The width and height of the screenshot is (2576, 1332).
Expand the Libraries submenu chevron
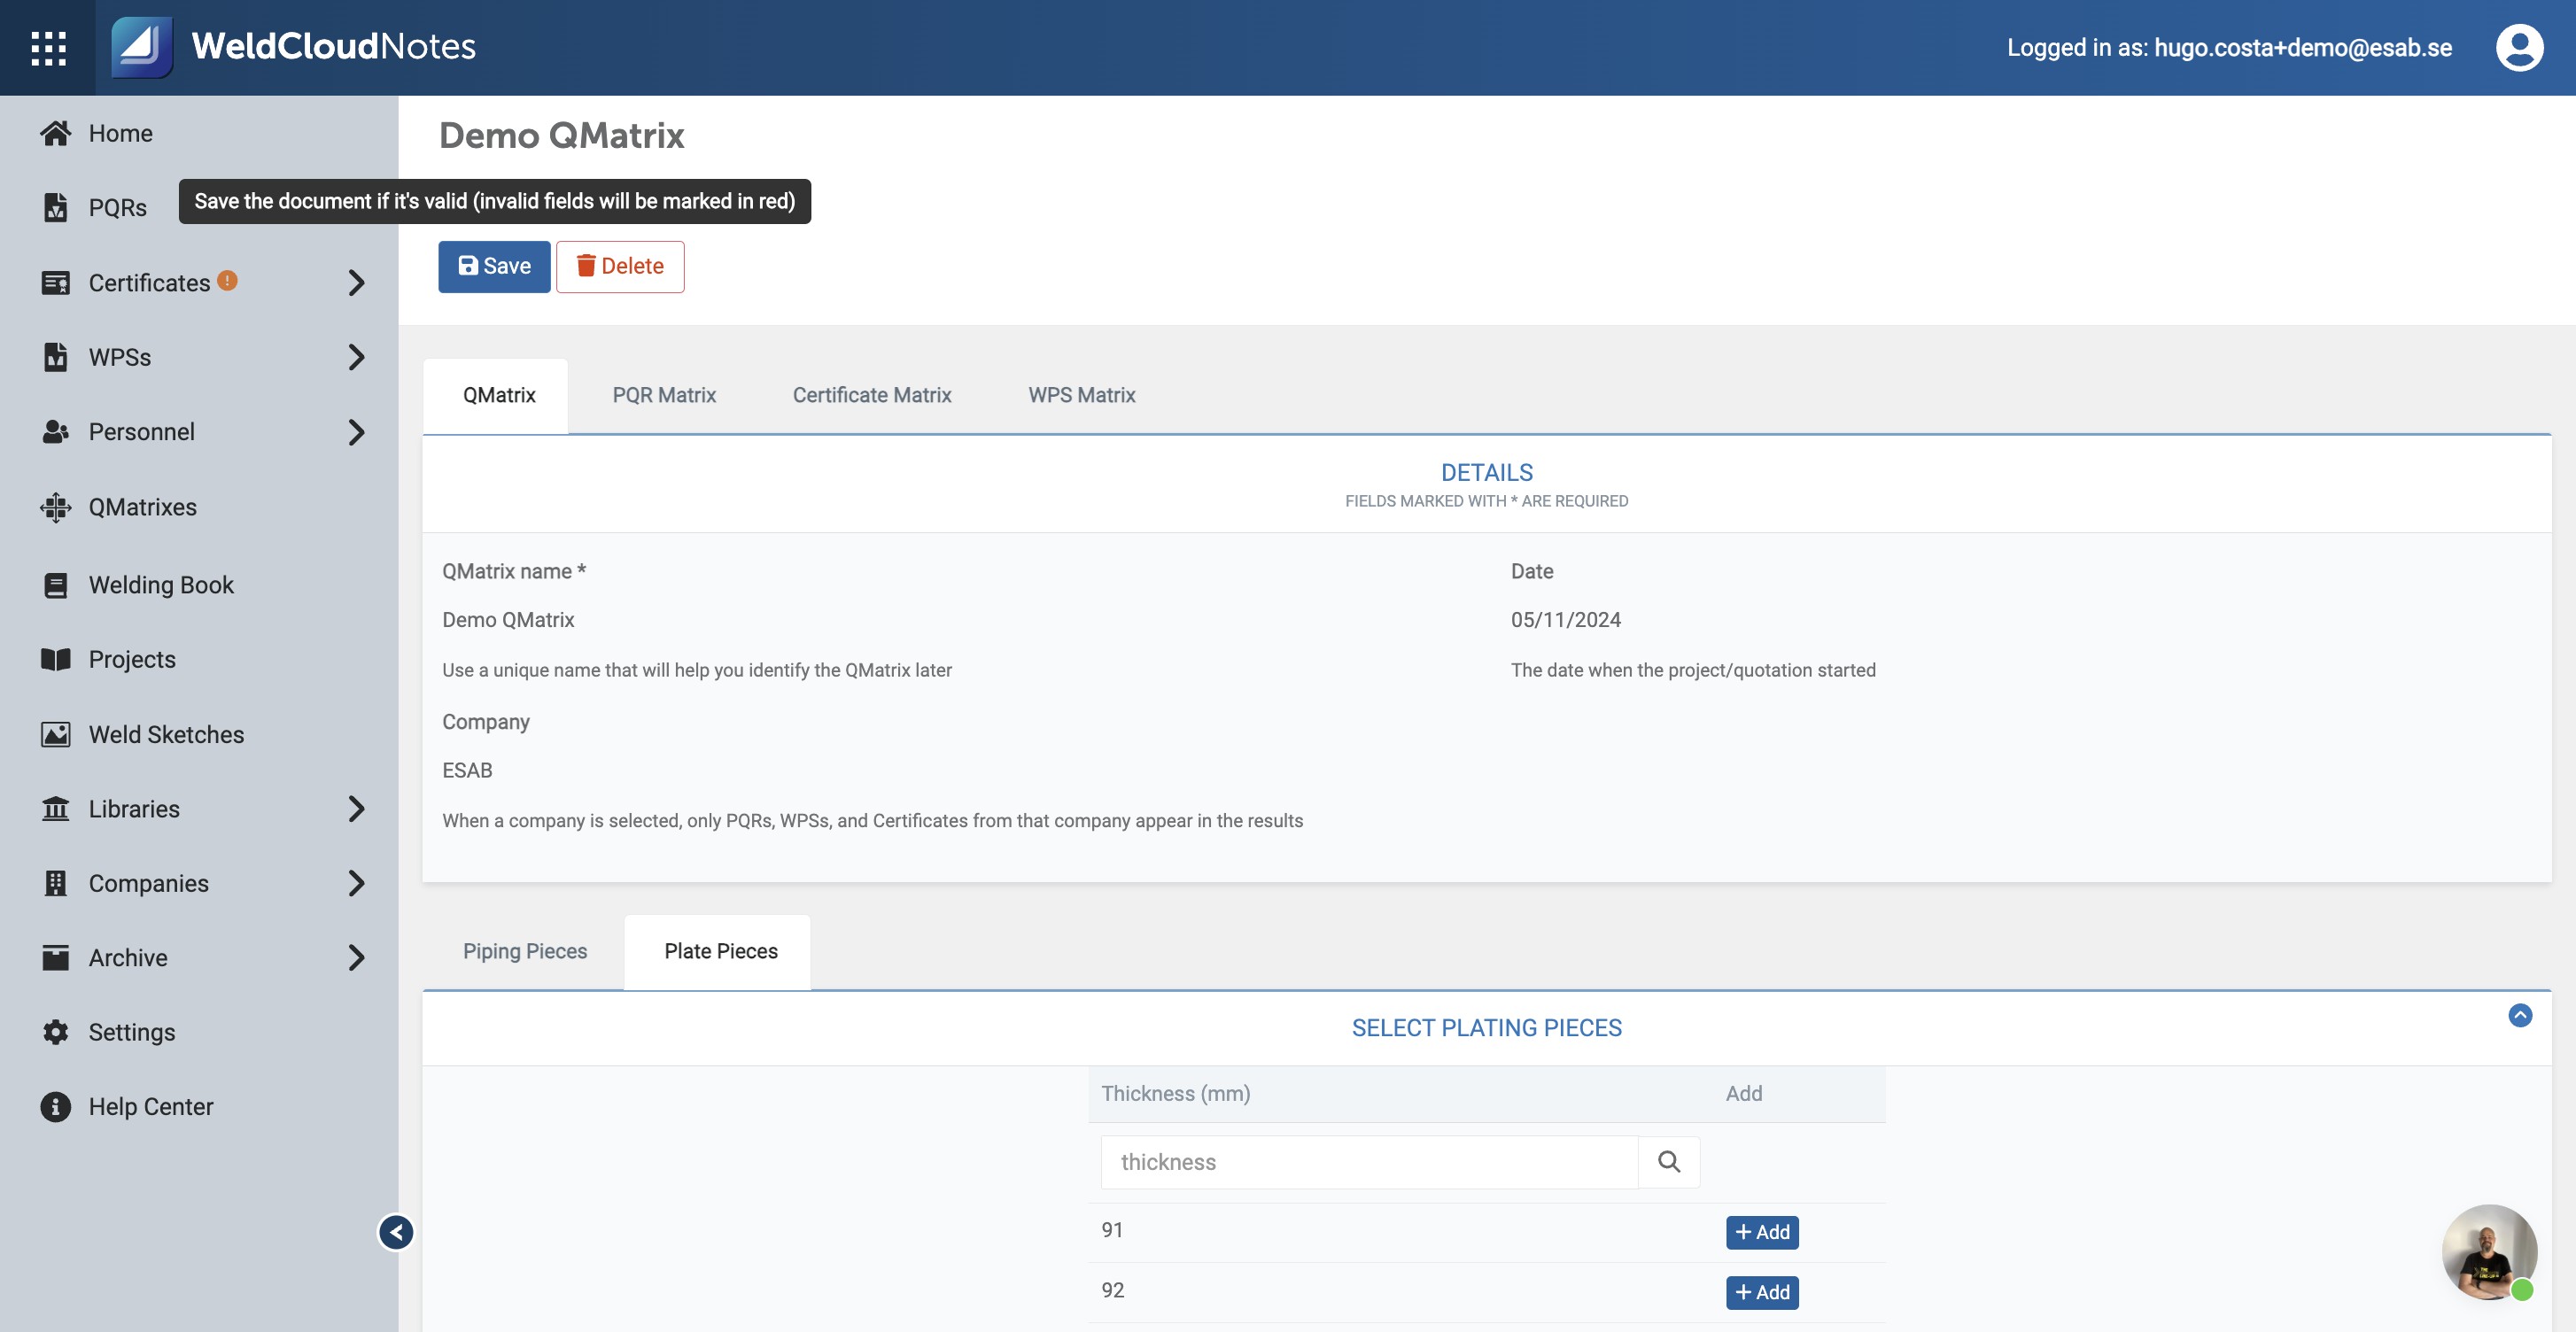tap(356, 808)
